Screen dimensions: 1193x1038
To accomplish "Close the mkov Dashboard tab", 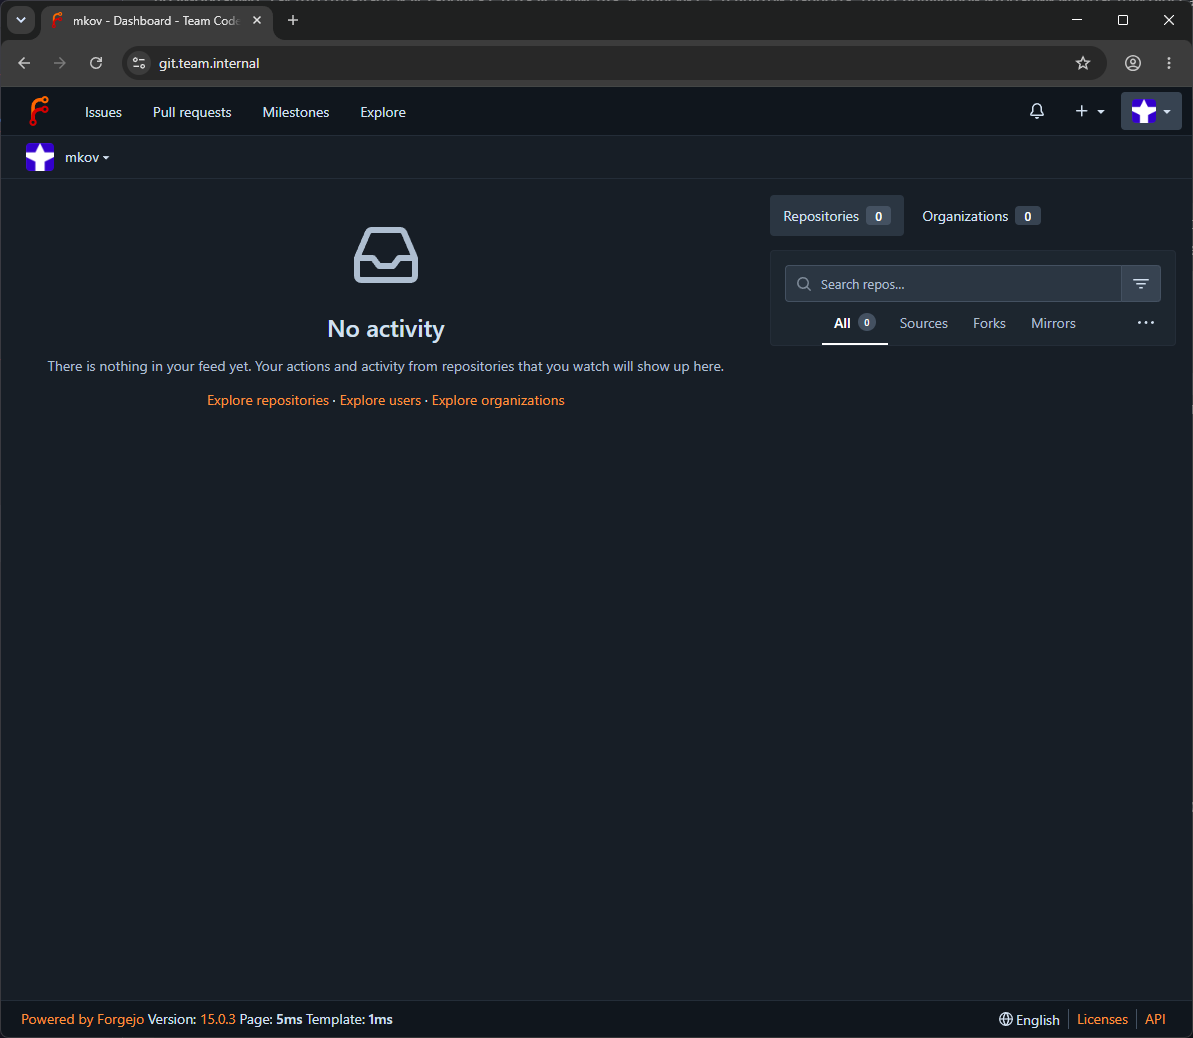I will click(x=257, y=21).
